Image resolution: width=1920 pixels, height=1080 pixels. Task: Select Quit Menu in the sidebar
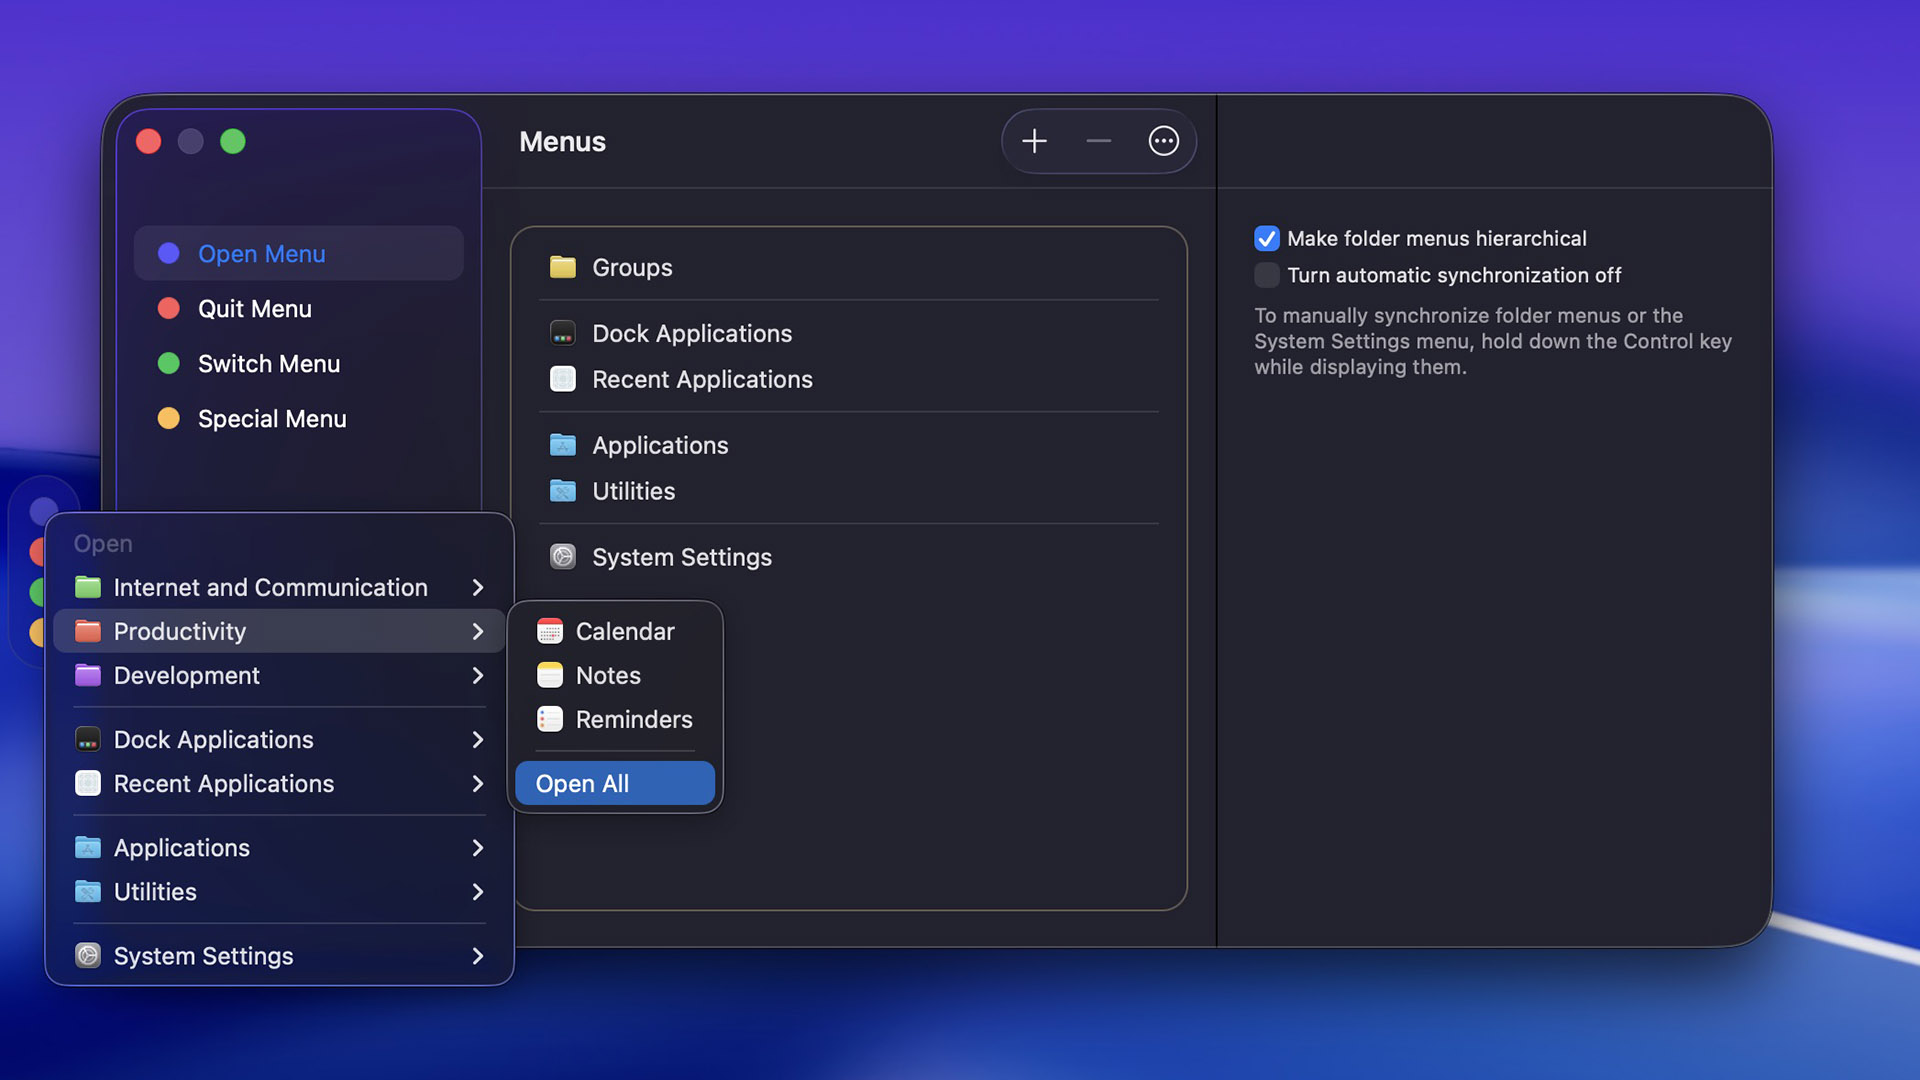coord(298,308)
